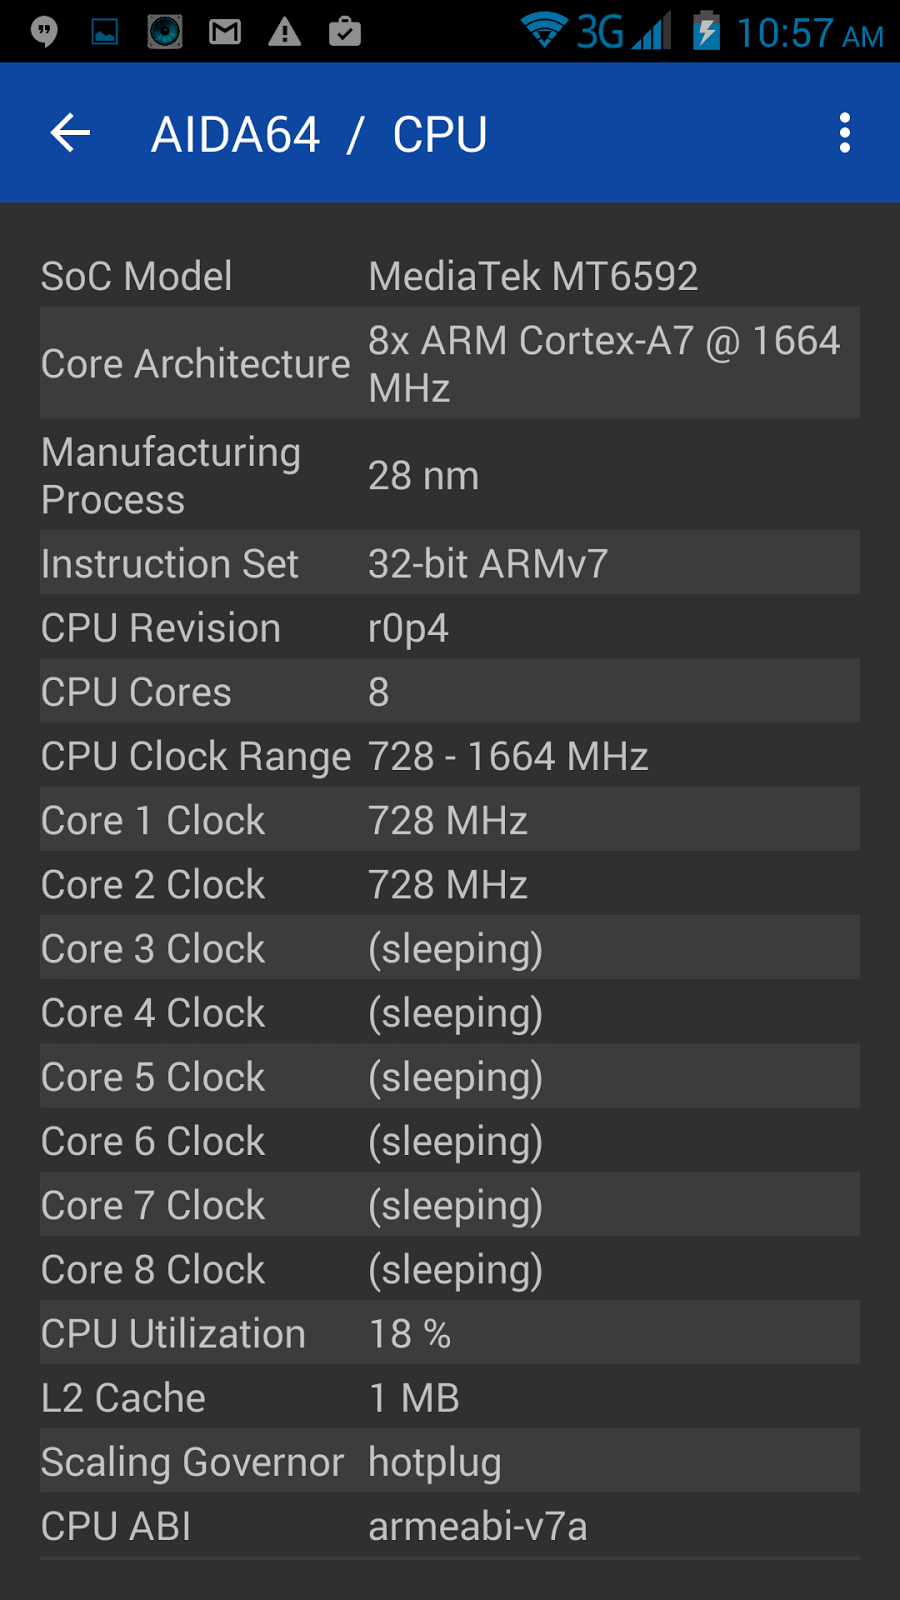Tap the AIDA64 / CPU title

click(x=319, y=135)
